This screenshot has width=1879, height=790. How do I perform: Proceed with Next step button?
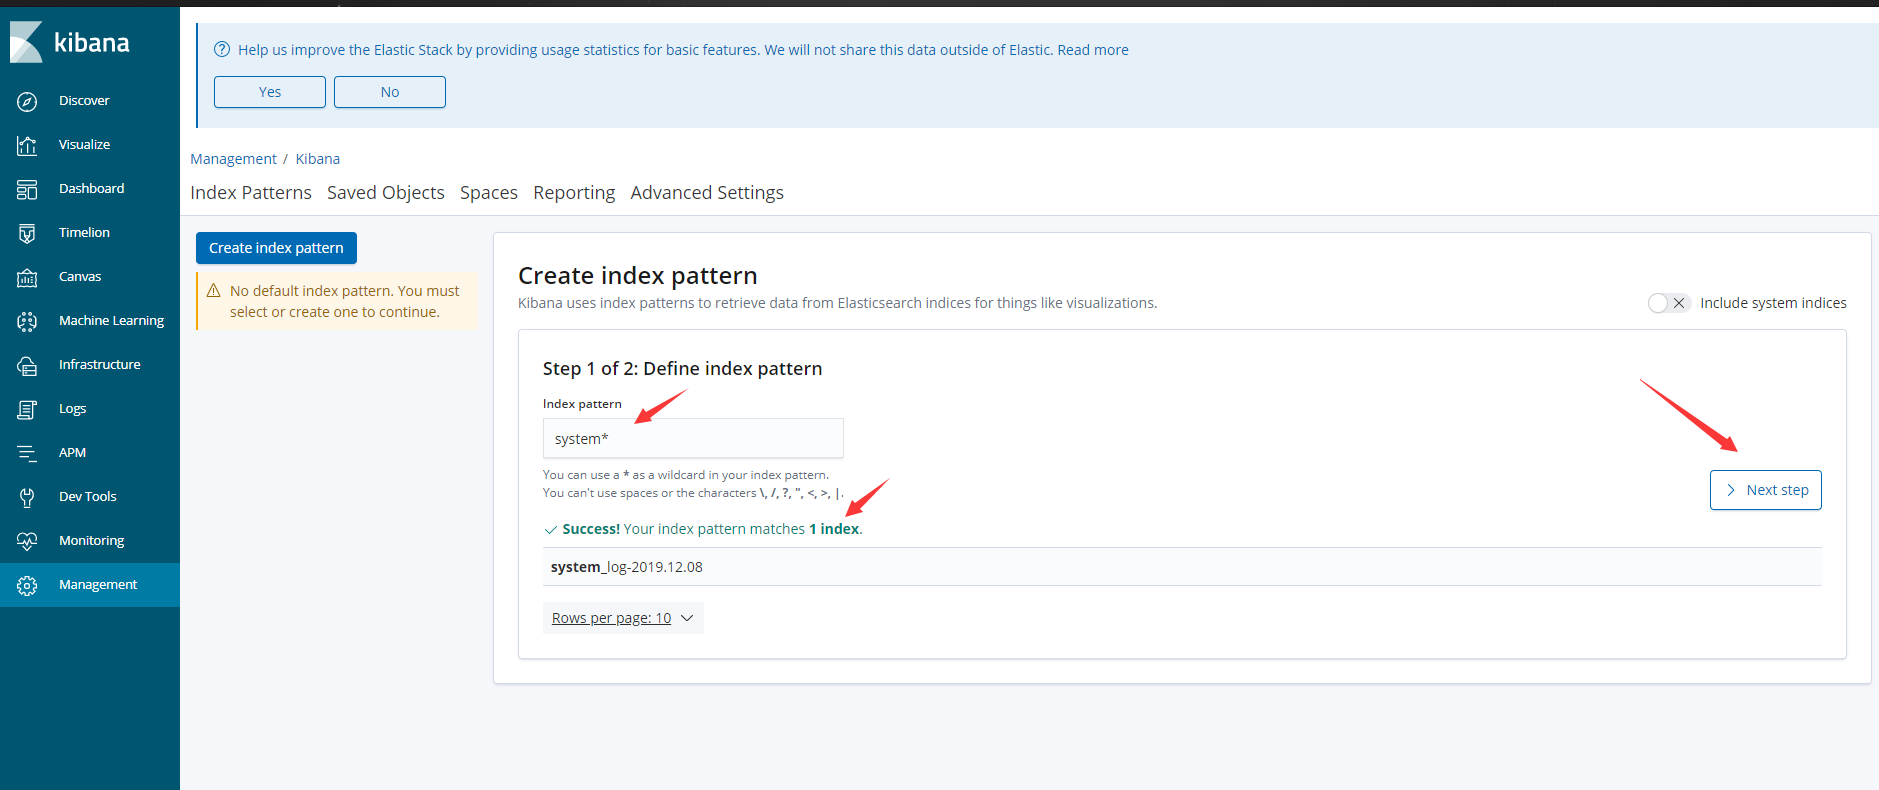(1766, 490)
